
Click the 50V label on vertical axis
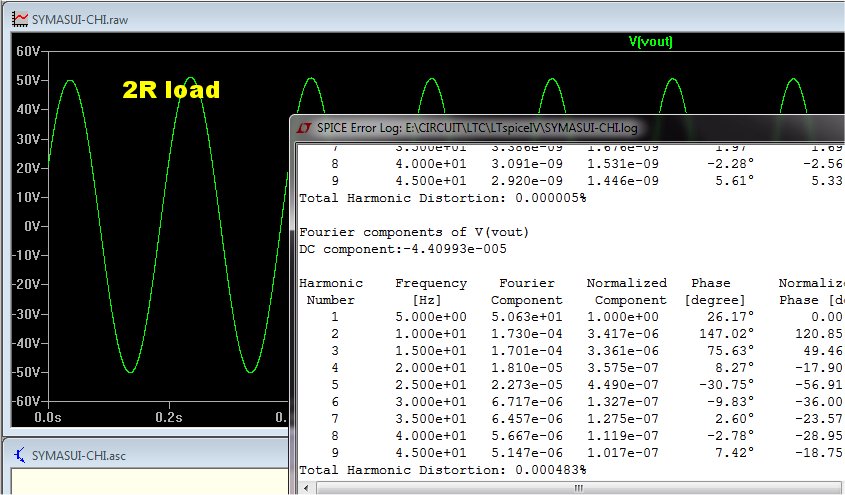[x=29, y=80]
